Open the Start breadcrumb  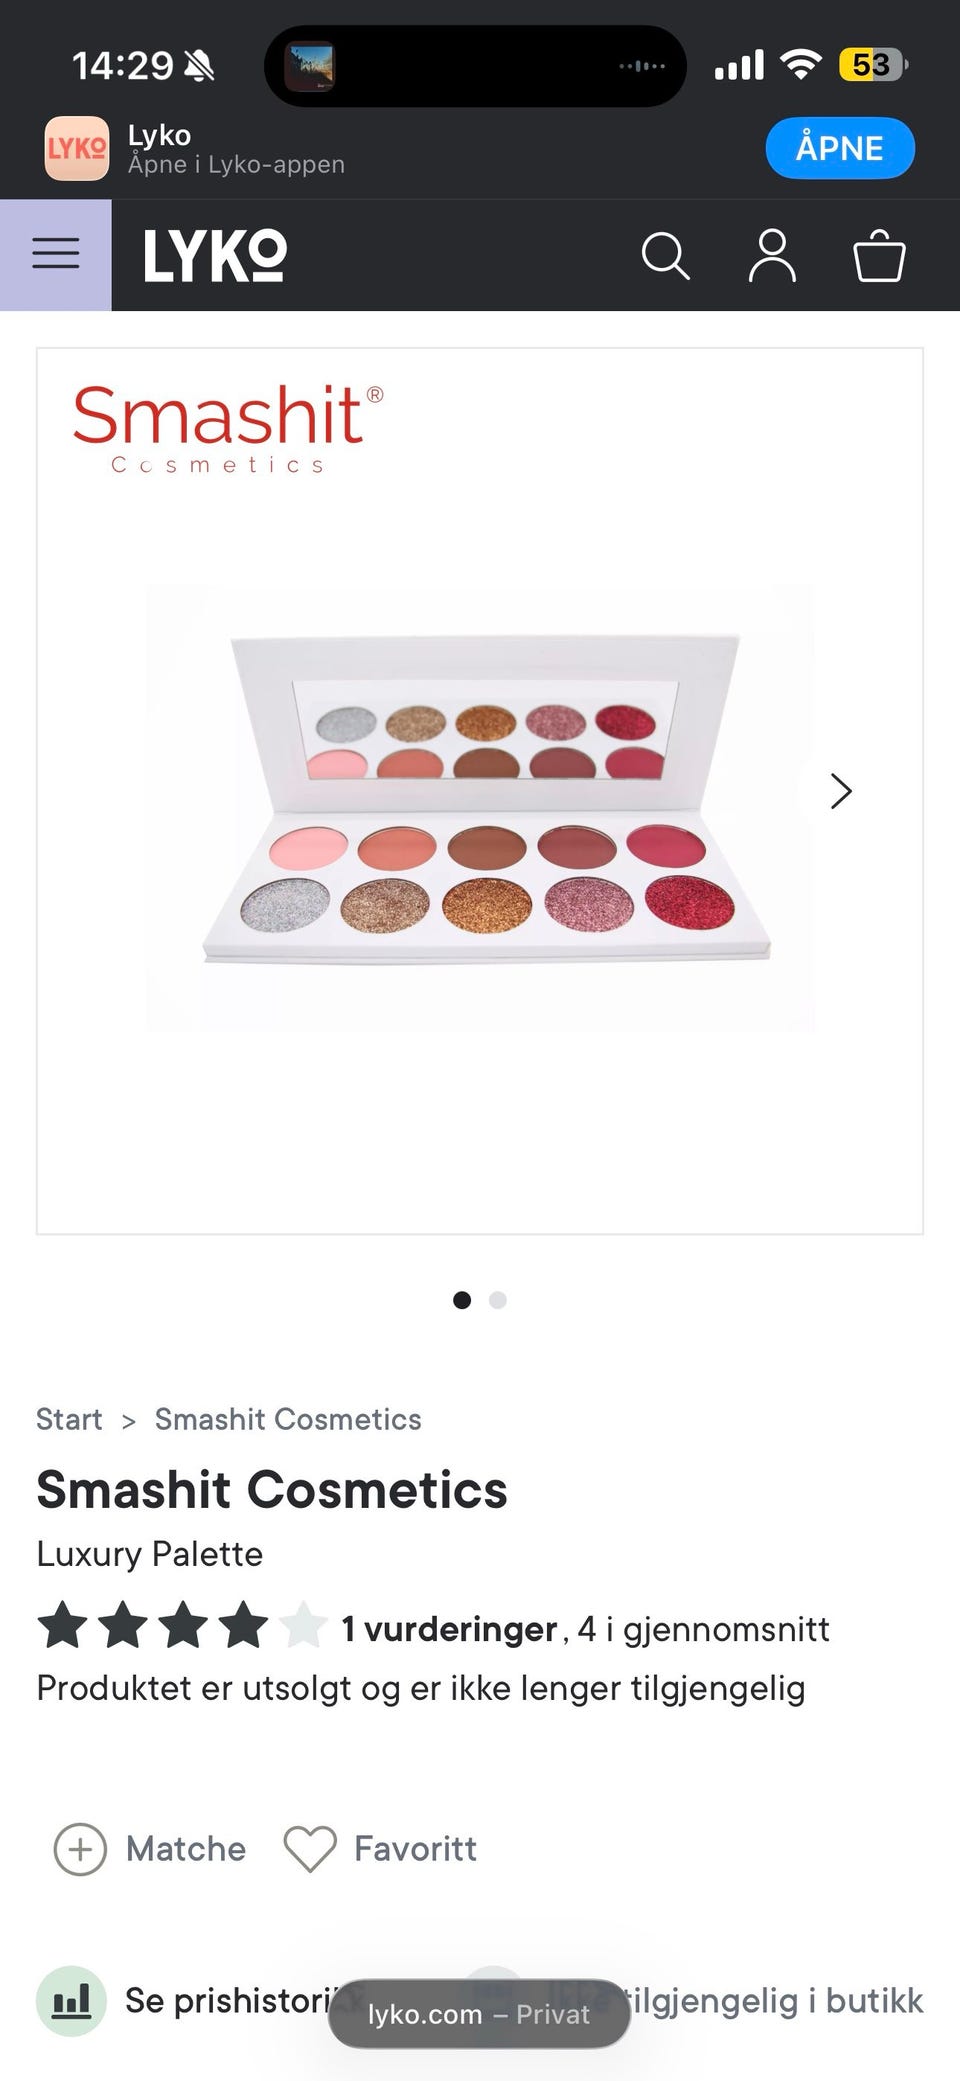coord(69,1419)
